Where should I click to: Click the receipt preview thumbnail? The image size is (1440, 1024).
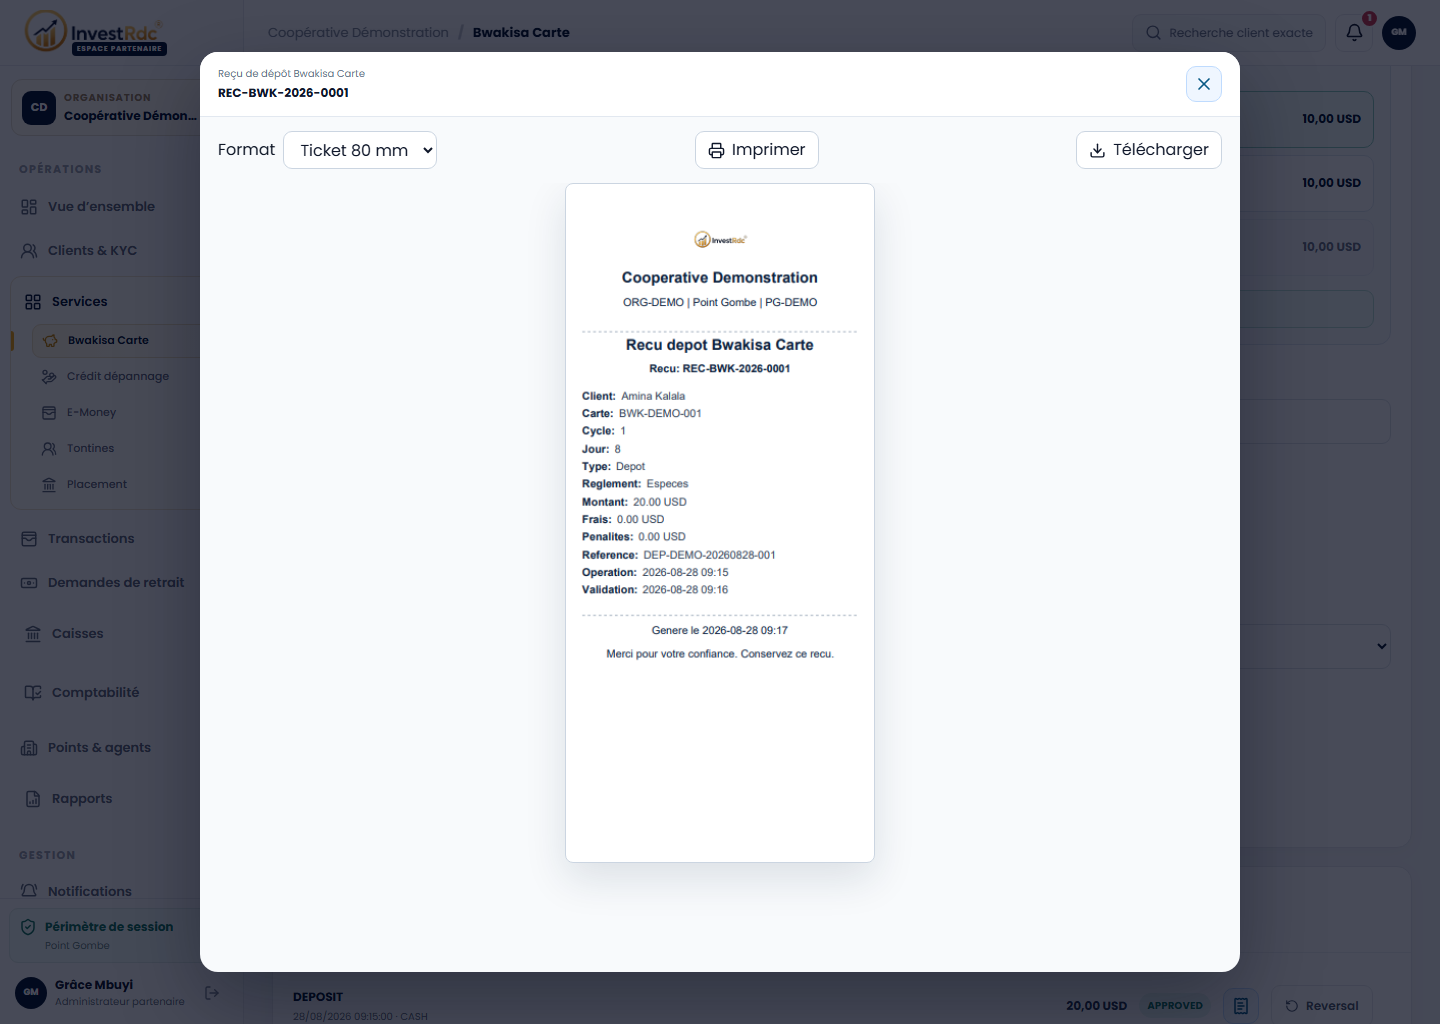[x=720, y=522]
